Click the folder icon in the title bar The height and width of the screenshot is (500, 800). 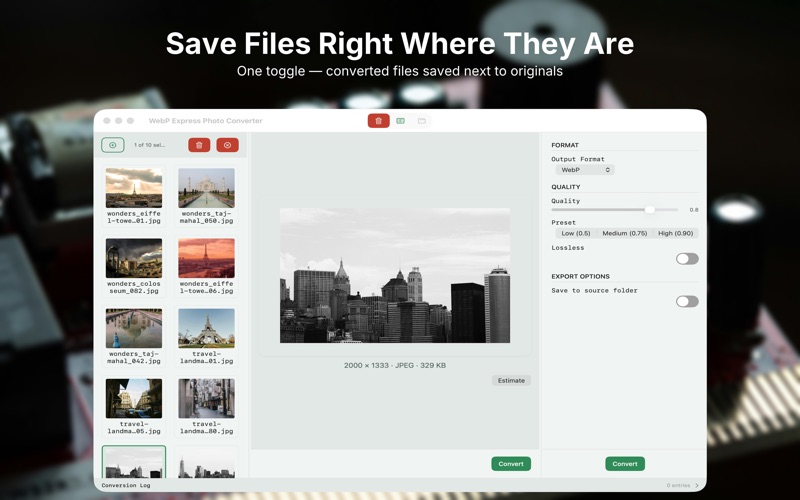(422, 121)
